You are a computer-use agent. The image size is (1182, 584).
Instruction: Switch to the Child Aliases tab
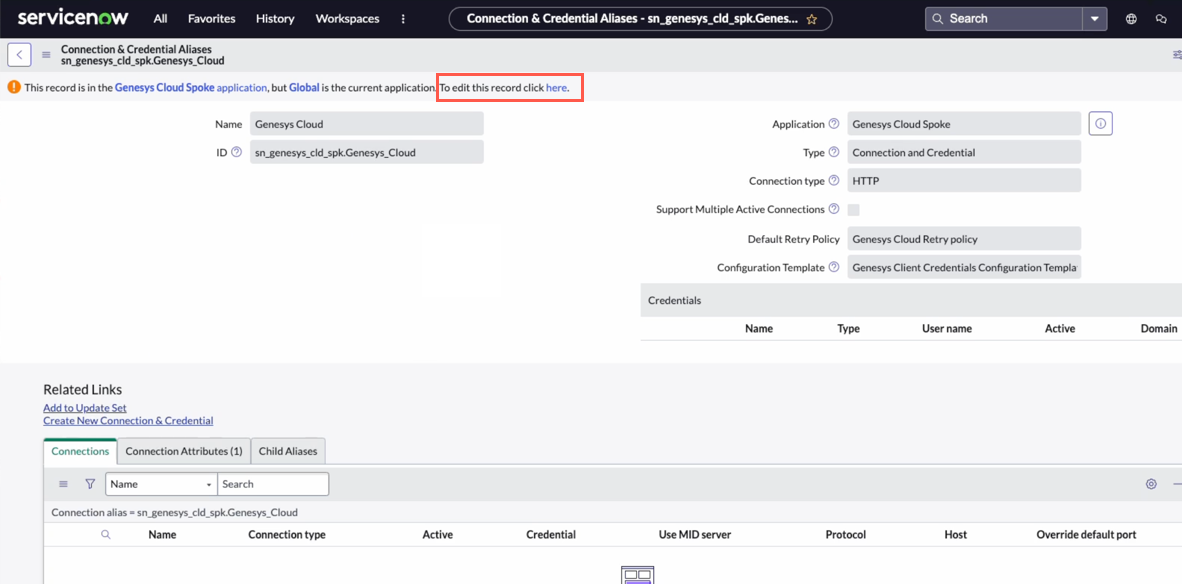[x=288, y=451]
